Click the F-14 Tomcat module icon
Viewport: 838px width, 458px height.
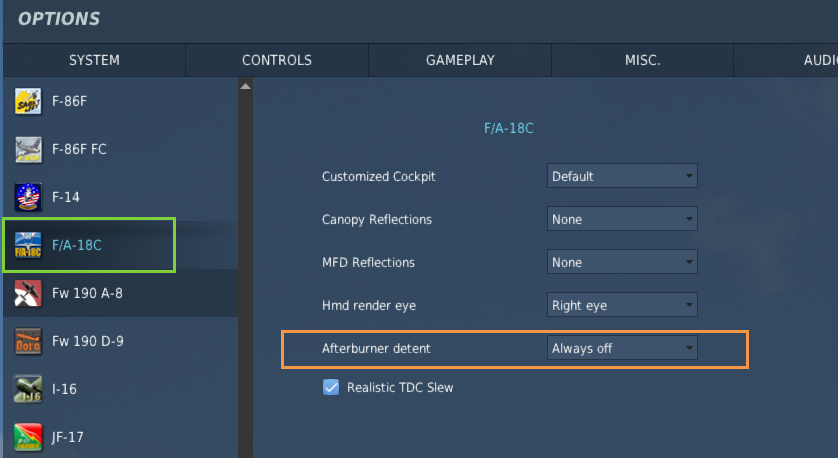coord(28,197)
